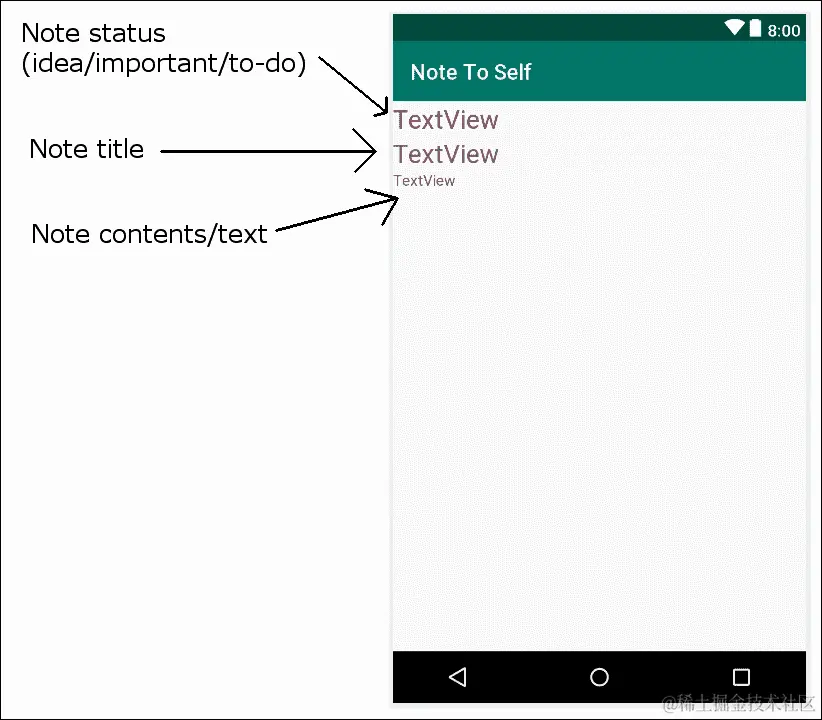
Task: Tap the Wi-Fi signal icon in status bar
Action: point(735,29)
